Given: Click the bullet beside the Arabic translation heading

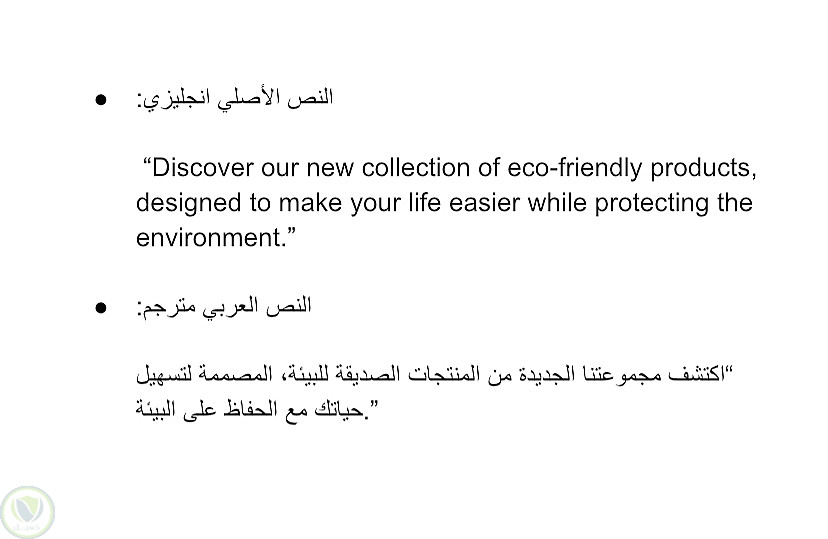Looking at the screenshot, I should click(x=101, y=309).
